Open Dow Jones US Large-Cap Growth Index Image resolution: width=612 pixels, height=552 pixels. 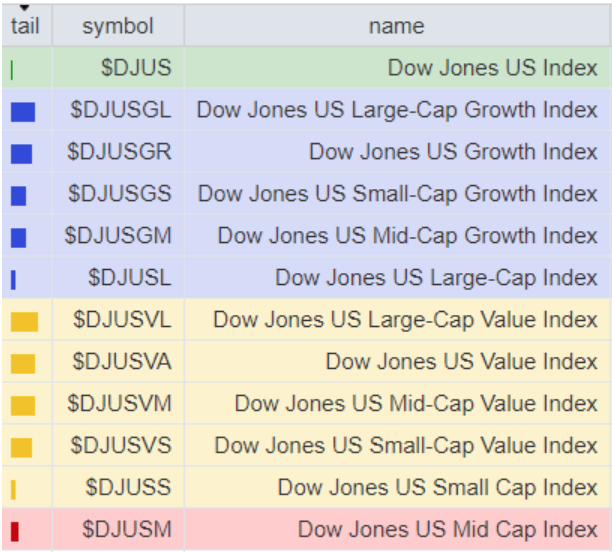tap(397, 110)
